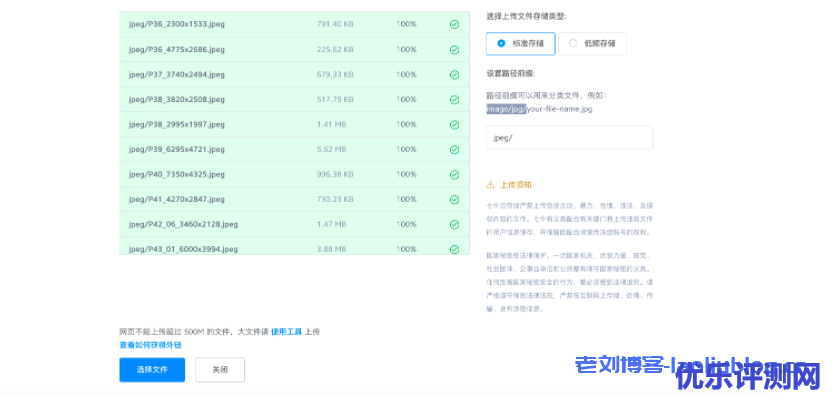Click success checkmark for P37_3740x2494.jpeg

(x=454, y=74)
